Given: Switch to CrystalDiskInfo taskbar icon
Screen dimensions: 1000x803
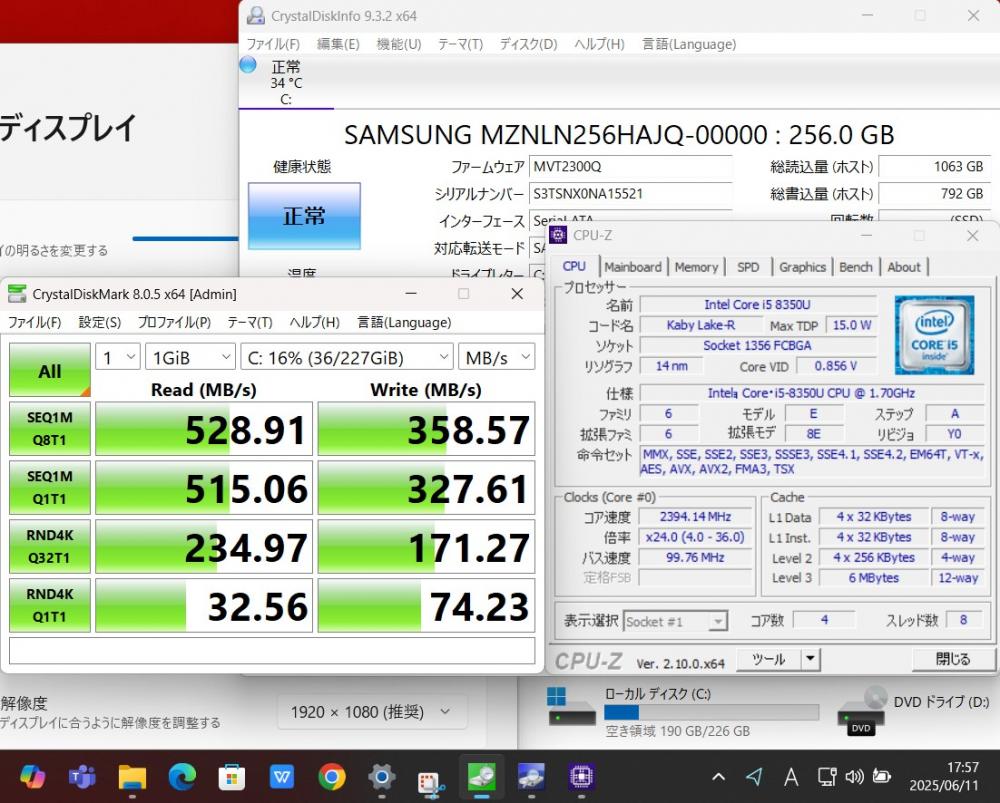Looking at the screenshot, I should [x=531, y=776].
